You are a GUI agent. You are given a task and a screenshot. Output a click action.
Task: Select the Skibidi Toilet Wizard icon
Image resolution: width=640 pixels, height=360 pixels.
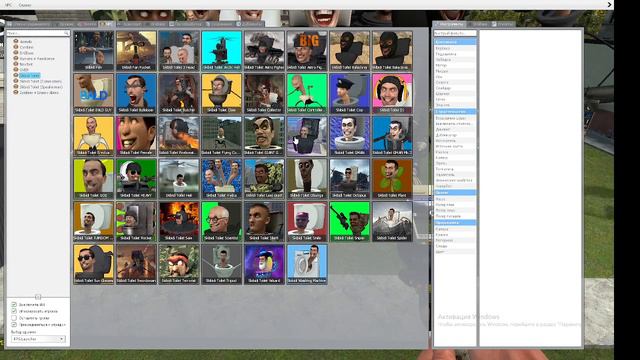pyautogui.click(x=264, y=264)
